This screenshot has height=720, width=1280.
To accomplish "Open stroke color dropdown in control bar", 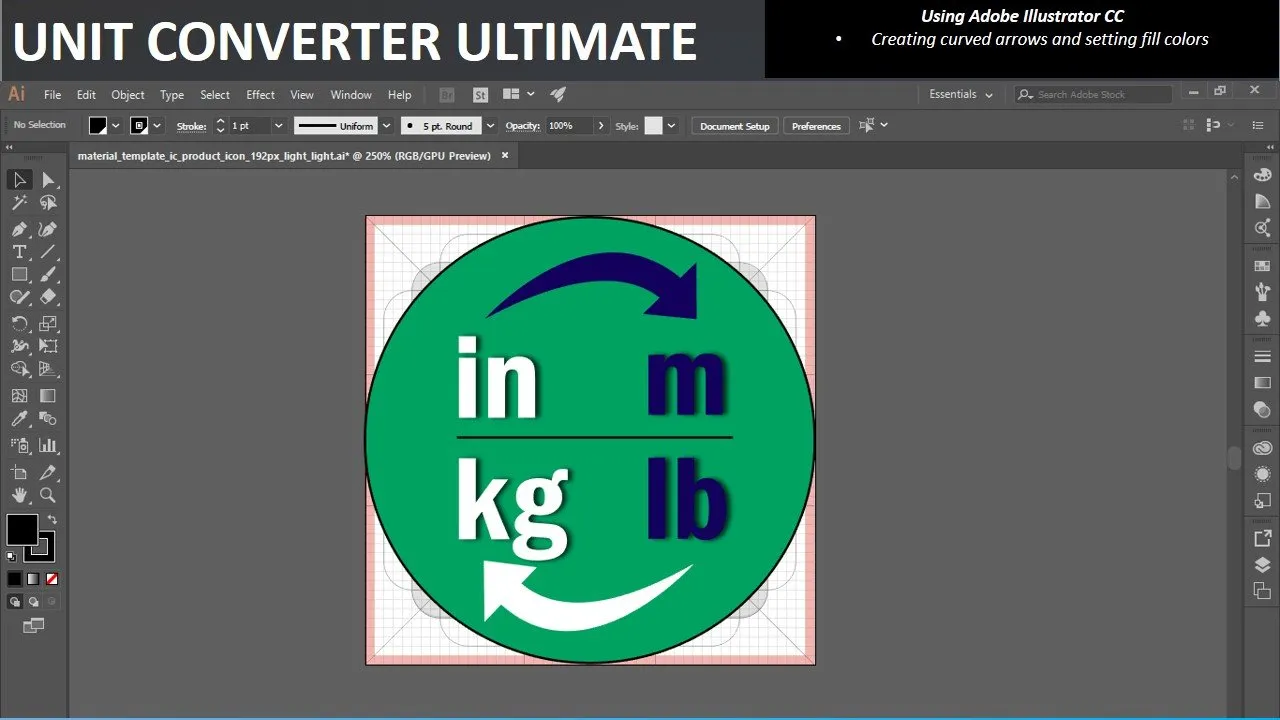I will [x=158, y=126].
